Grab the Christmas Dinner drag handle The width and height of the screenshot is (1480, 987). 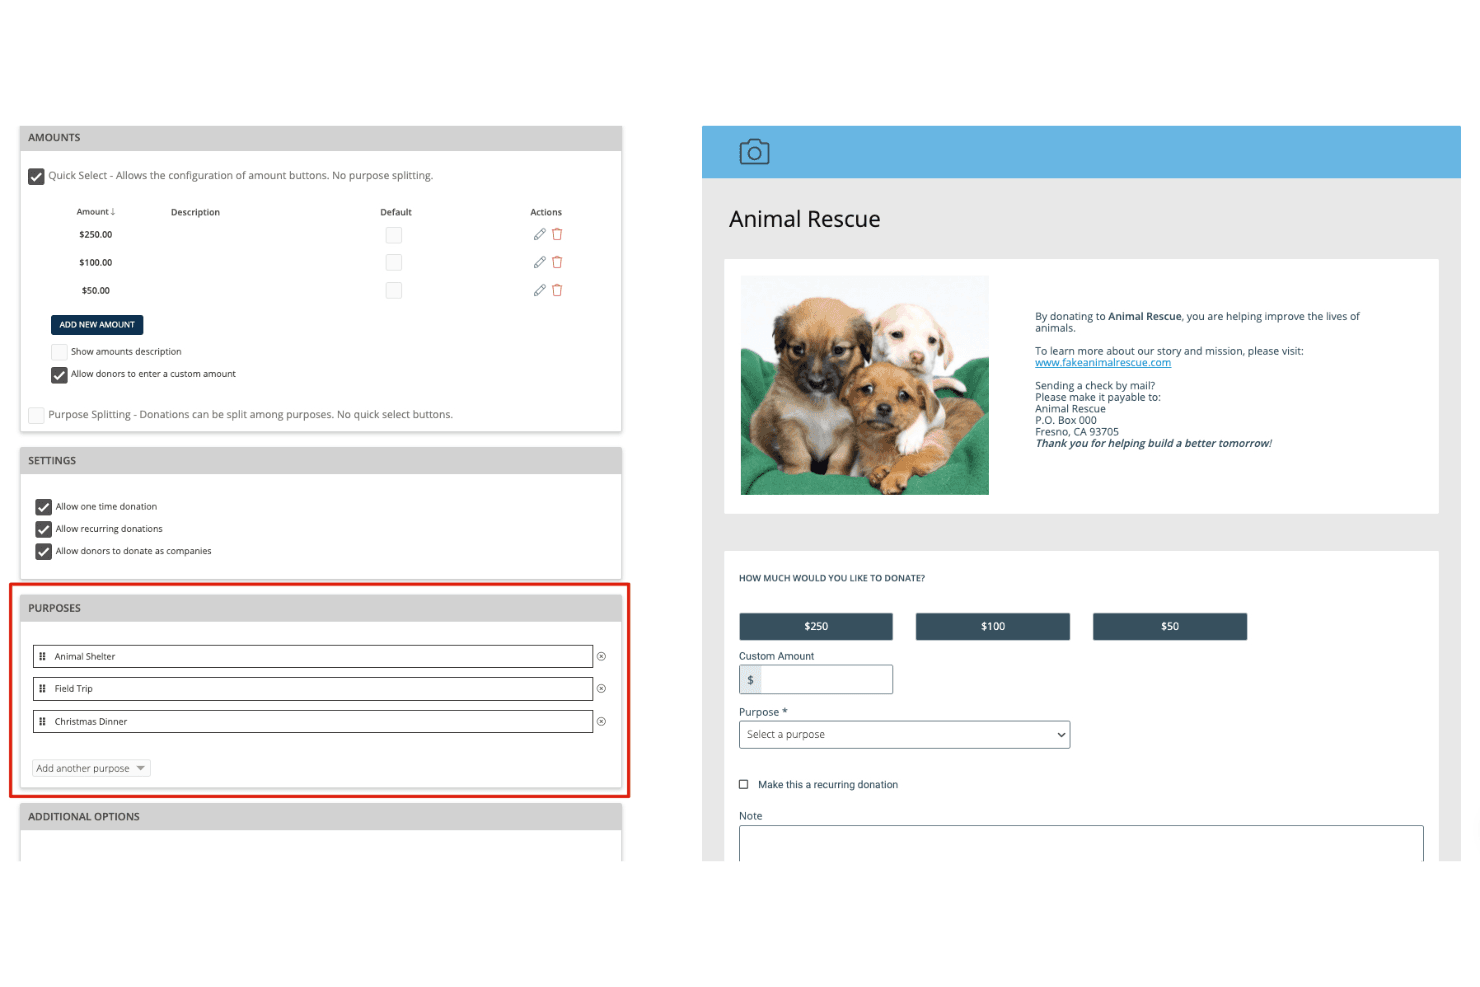tap(42, 722)
